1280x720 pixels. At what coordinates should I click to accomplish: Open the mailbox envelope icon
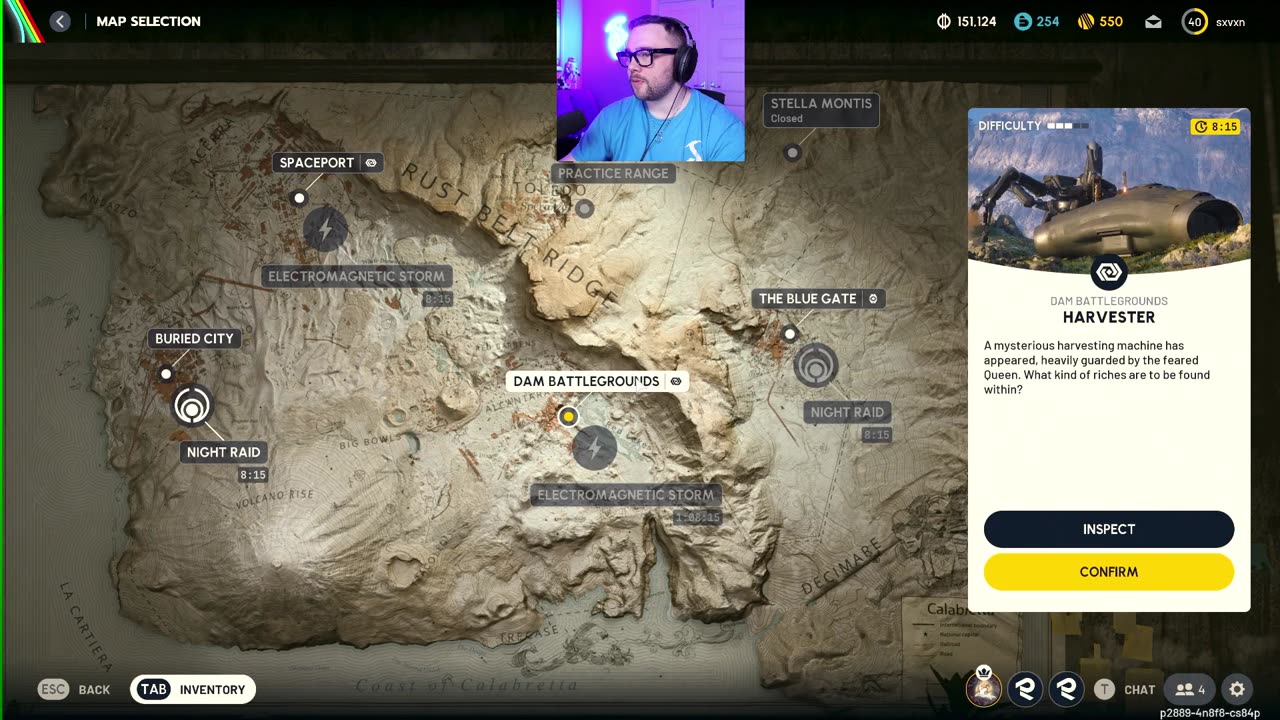[1153, 21]
